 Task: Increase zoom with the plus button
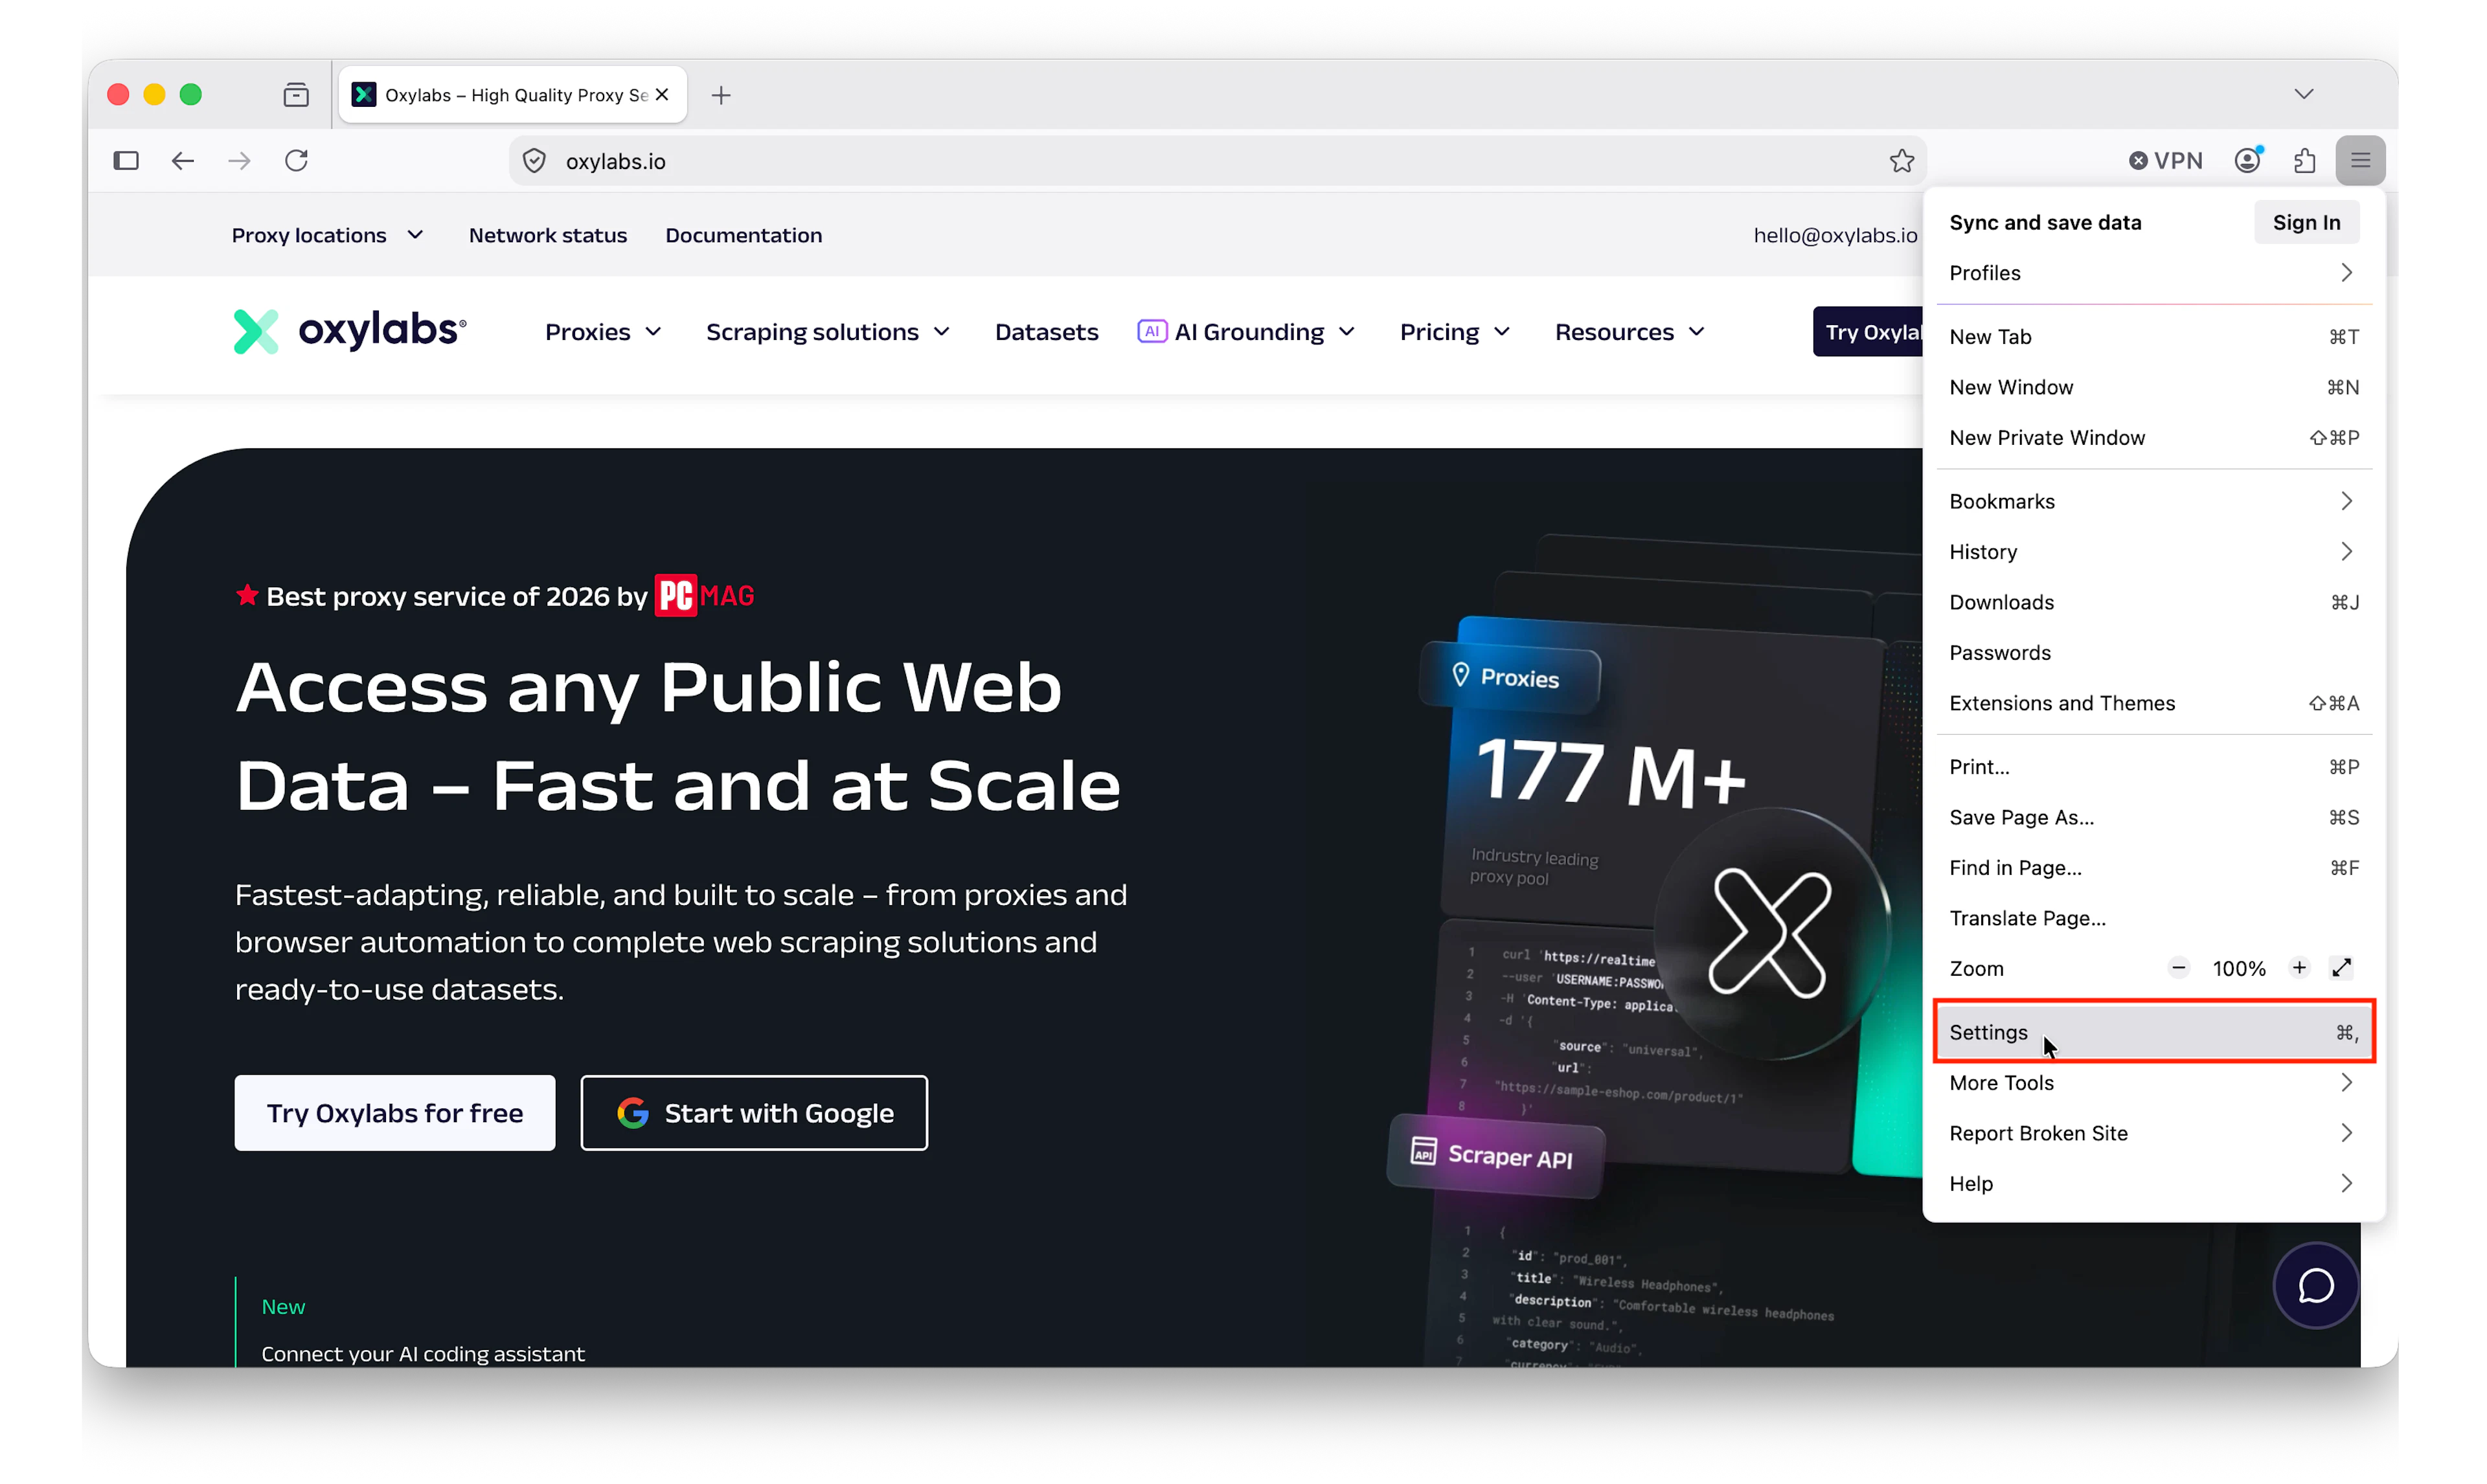pyautogui.click(x=2298, y=967)
